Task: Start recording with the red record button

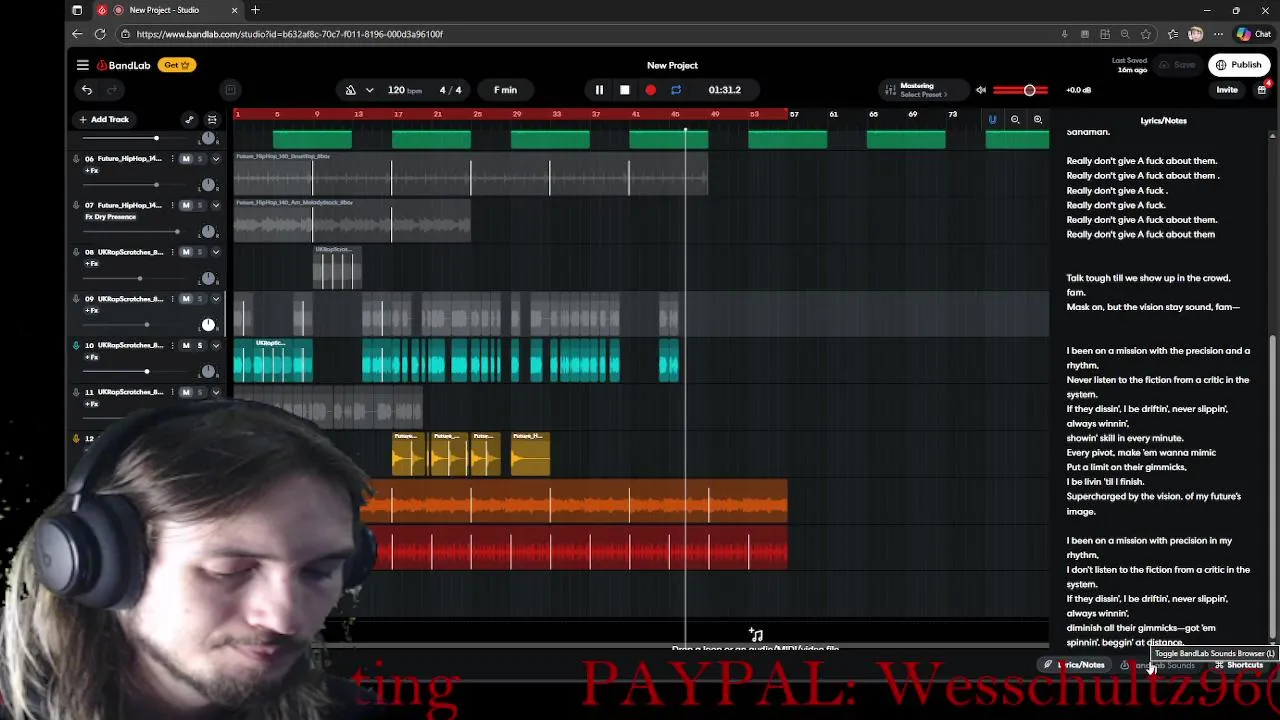Action: click(x=650, y=90)
